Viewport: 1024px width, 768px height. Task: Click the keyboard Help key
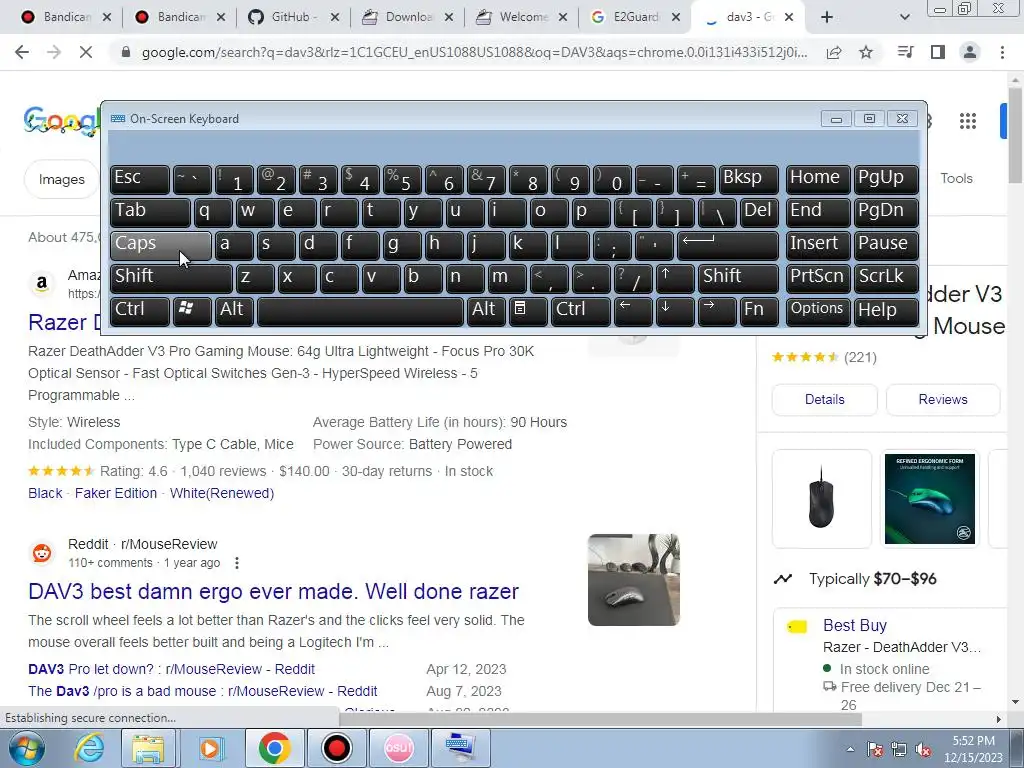886,311
